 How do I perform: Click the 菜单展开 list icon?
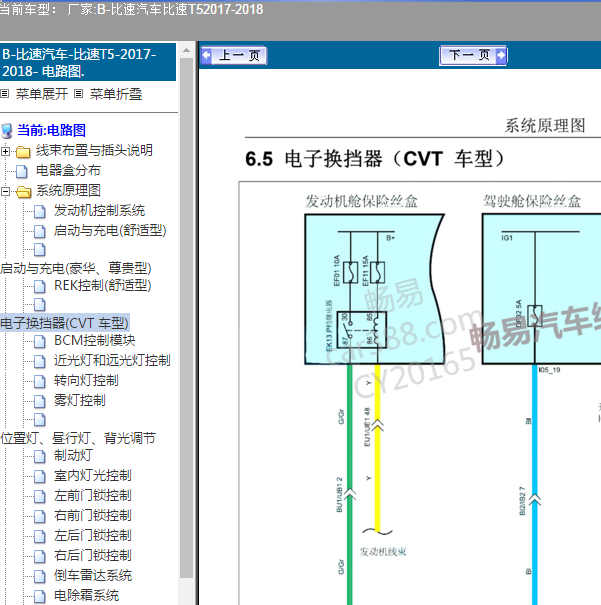click(x=5, y=93)
